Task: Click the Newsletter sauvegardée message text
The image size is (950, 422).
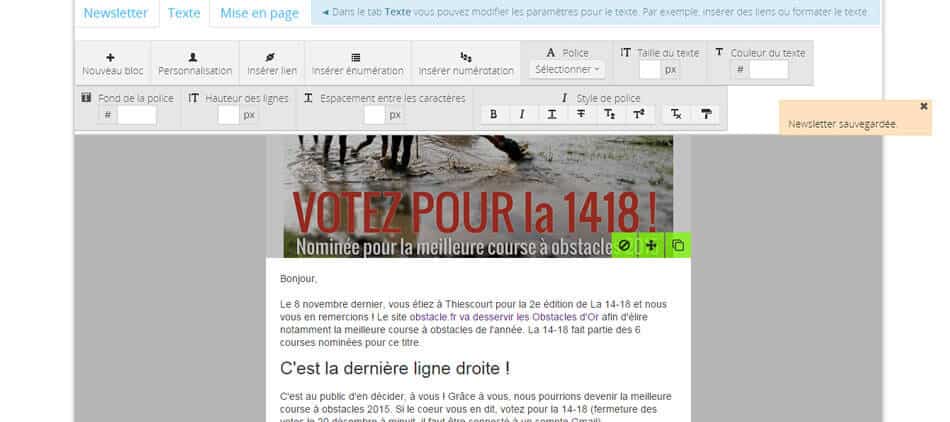Action: (x=842, y=124)
